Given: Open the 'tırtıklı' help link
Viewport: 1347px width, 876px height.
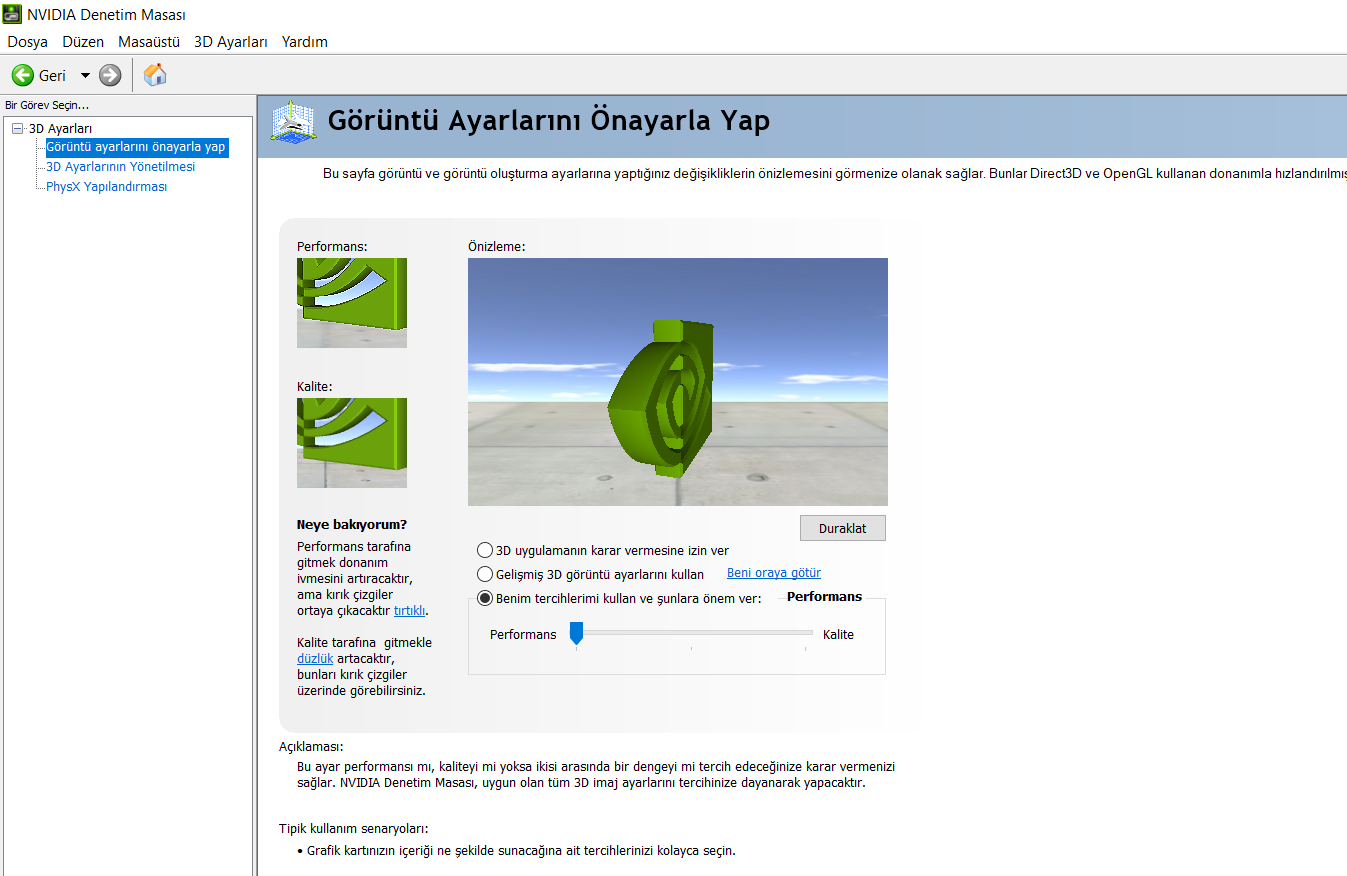Looking at the screenshot, I should (x=410, y=610).
